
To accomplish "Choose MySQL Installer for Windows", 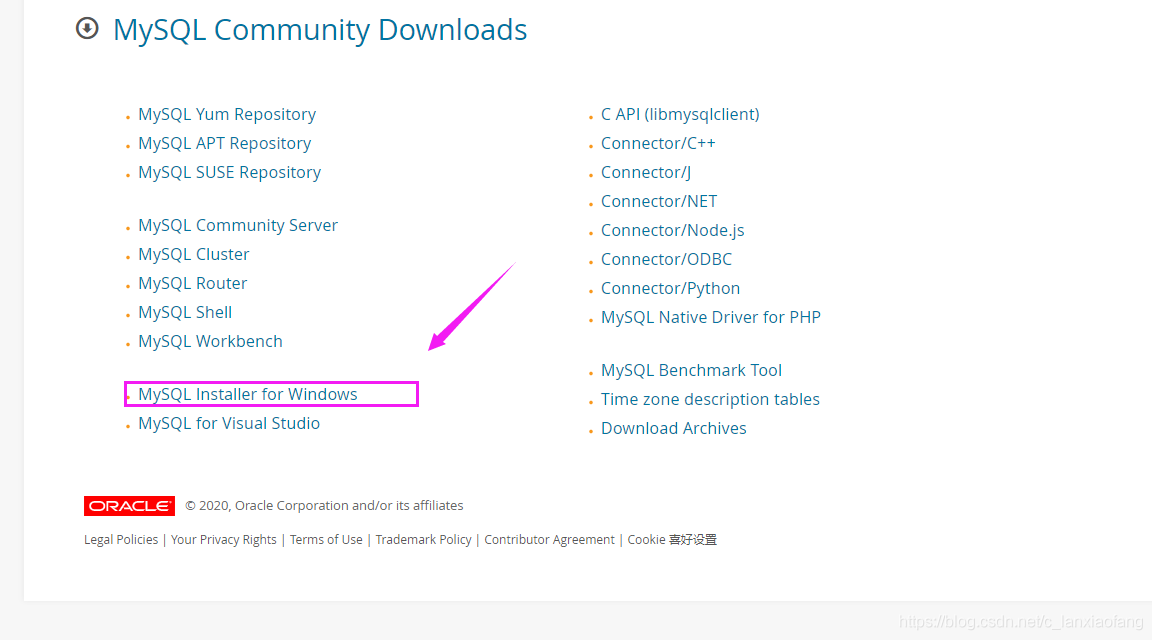I will (x=248, y=394).
